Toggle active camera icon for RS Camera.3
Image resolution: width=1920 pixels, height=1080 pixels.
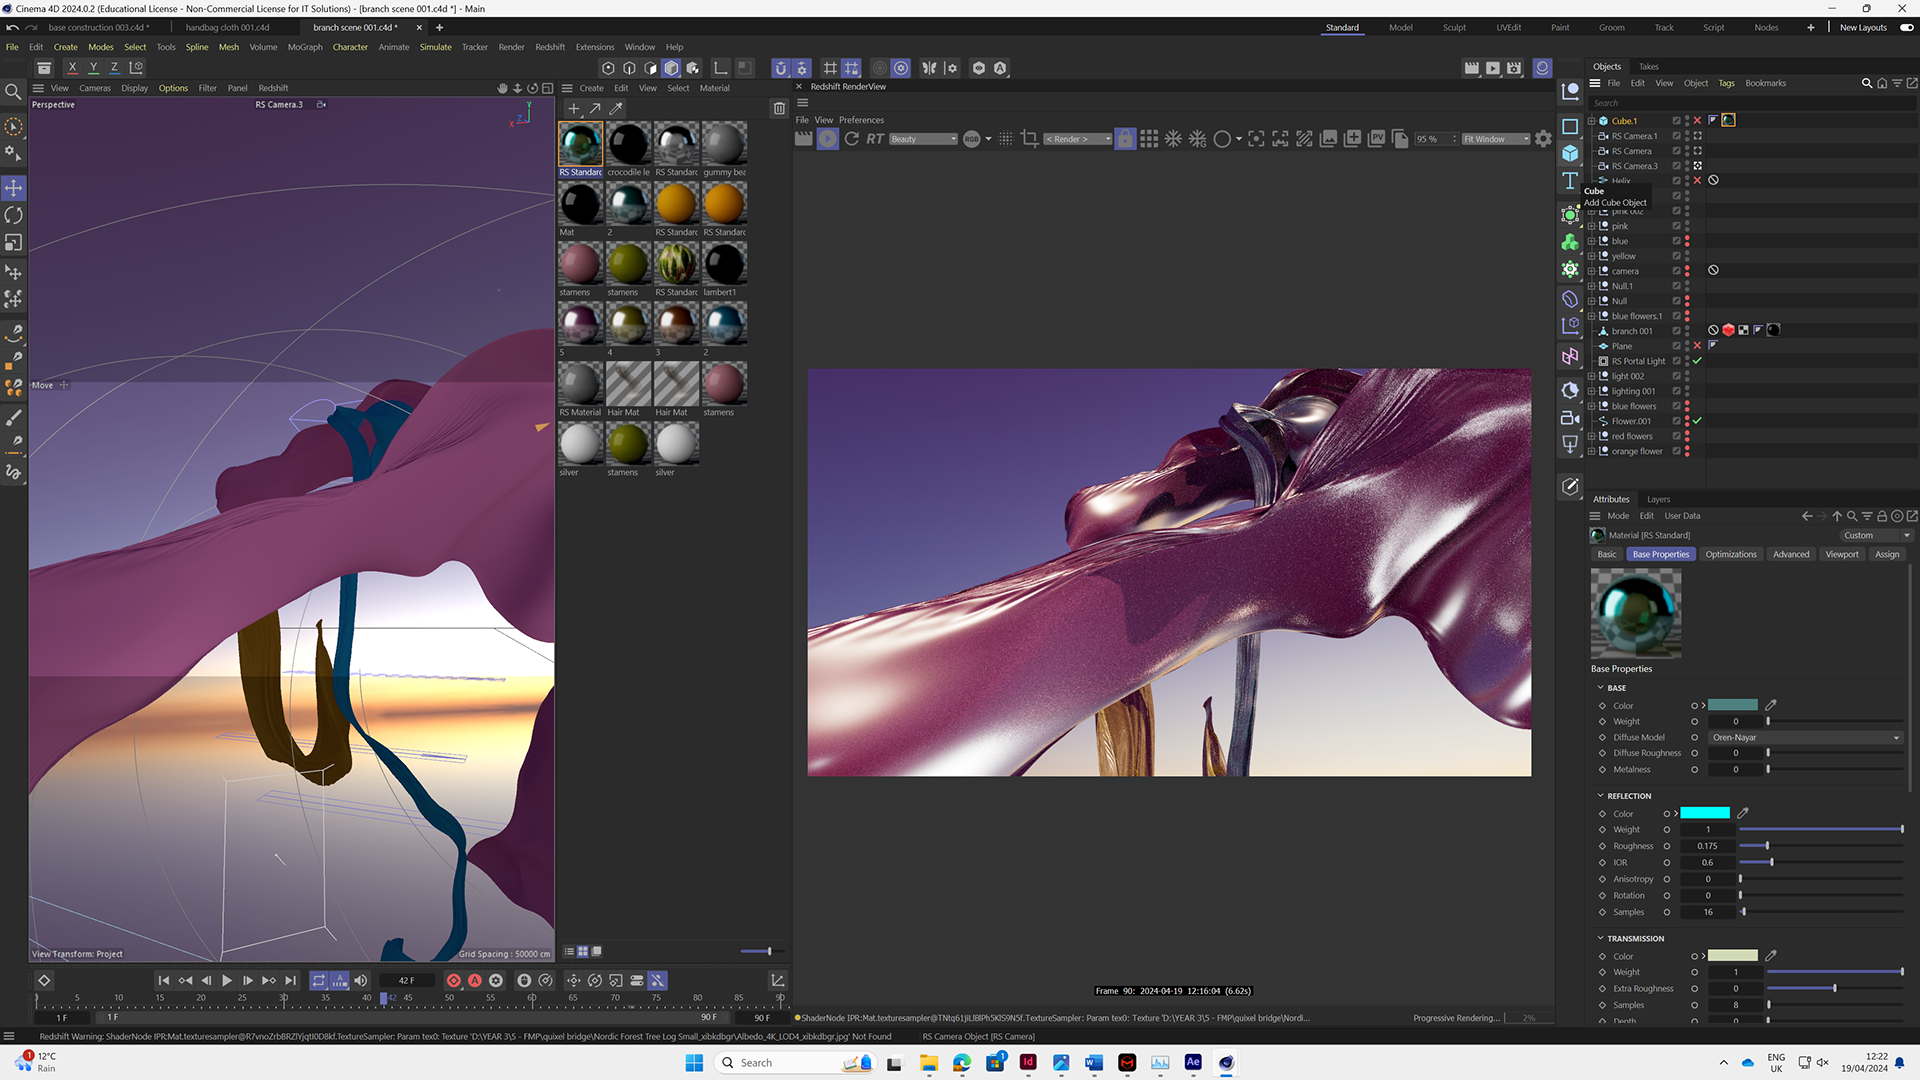1697,166
